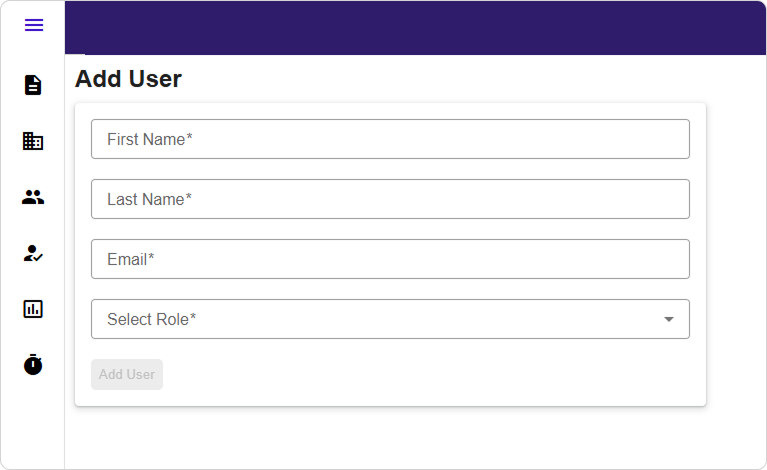
Task: Click the purple top header bar
Action: [x=415, y=27]
